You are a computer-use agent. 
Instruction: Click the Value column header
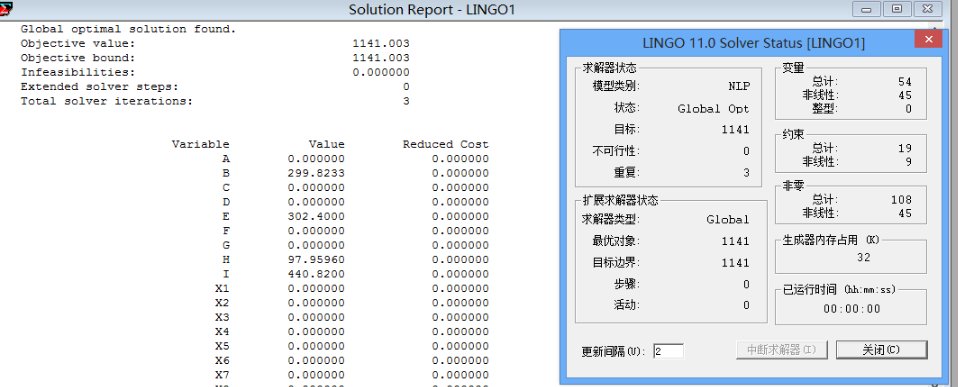pyautogui.click(x=326, y=144)
